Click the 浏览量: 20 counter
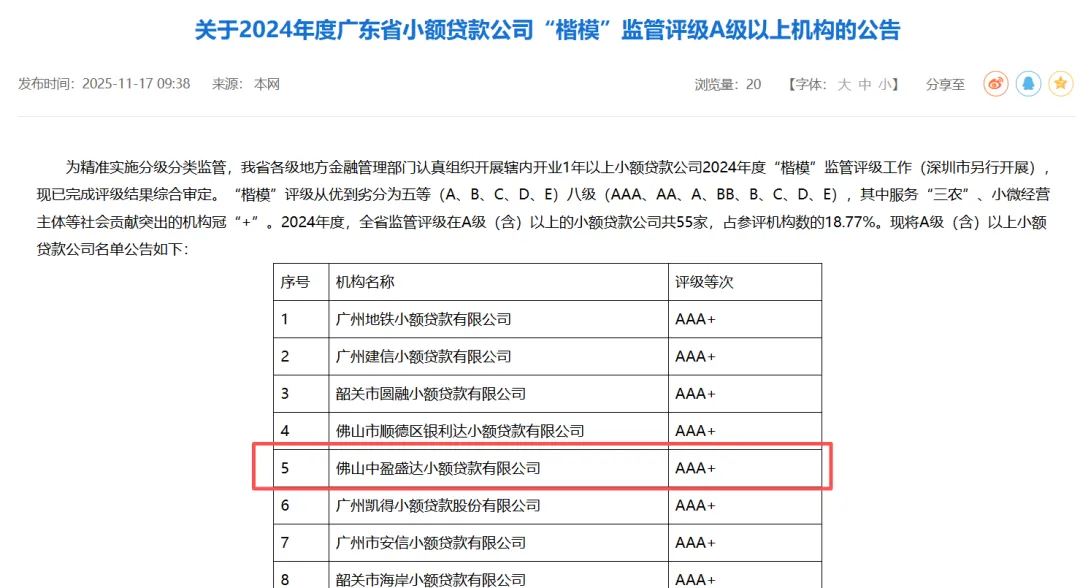 pyautogui.click(x=727, y=85)
